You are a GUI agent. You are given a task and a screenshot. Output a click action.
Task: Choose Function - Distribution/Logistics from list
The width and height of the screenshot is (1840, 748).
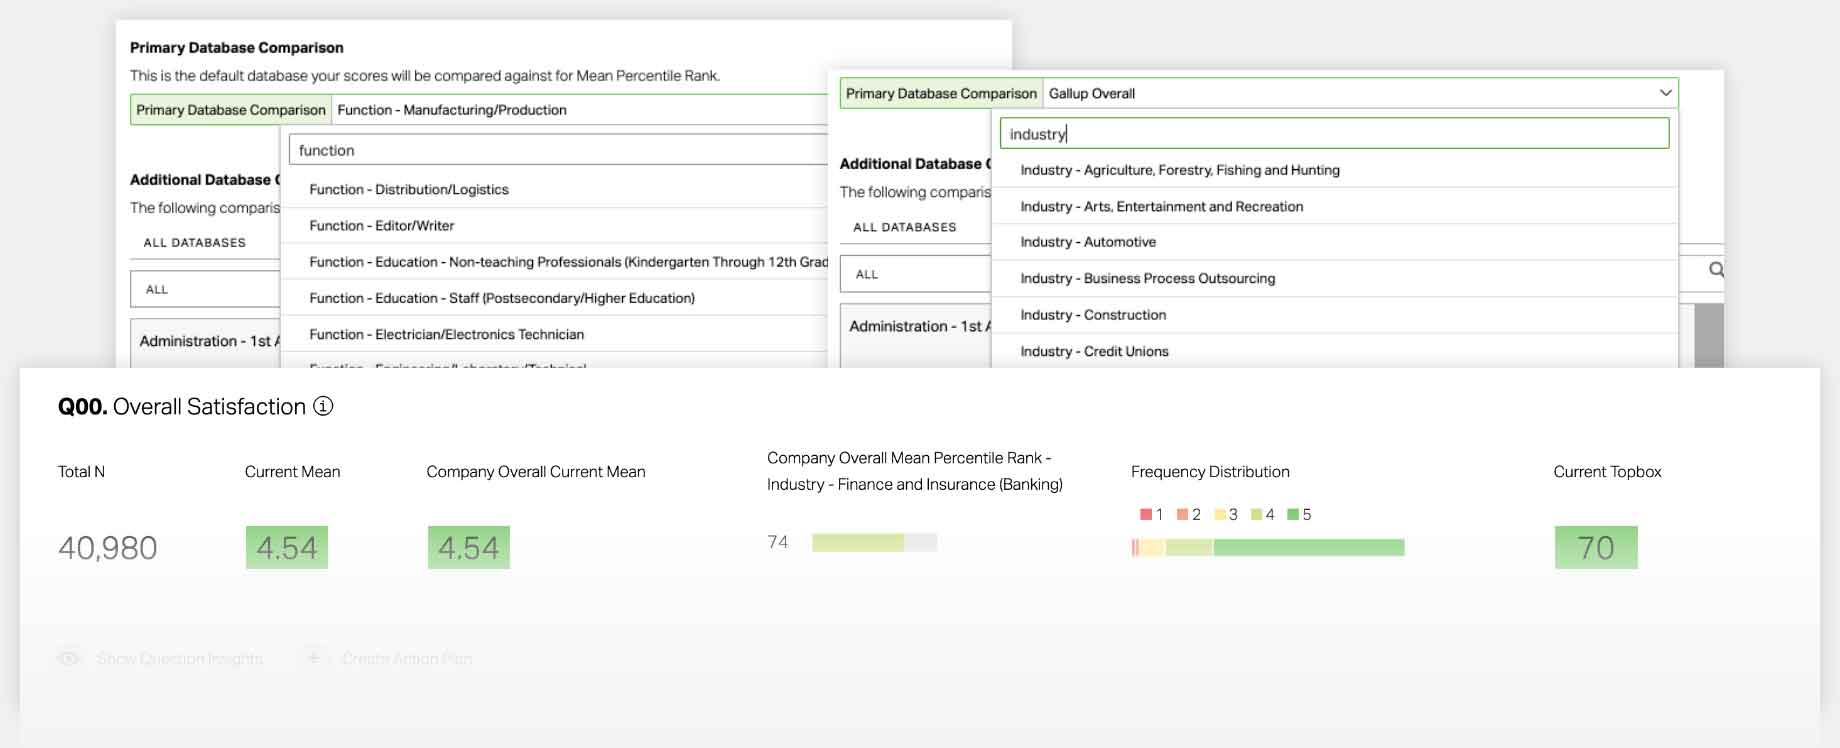click(x=408, y=189)
